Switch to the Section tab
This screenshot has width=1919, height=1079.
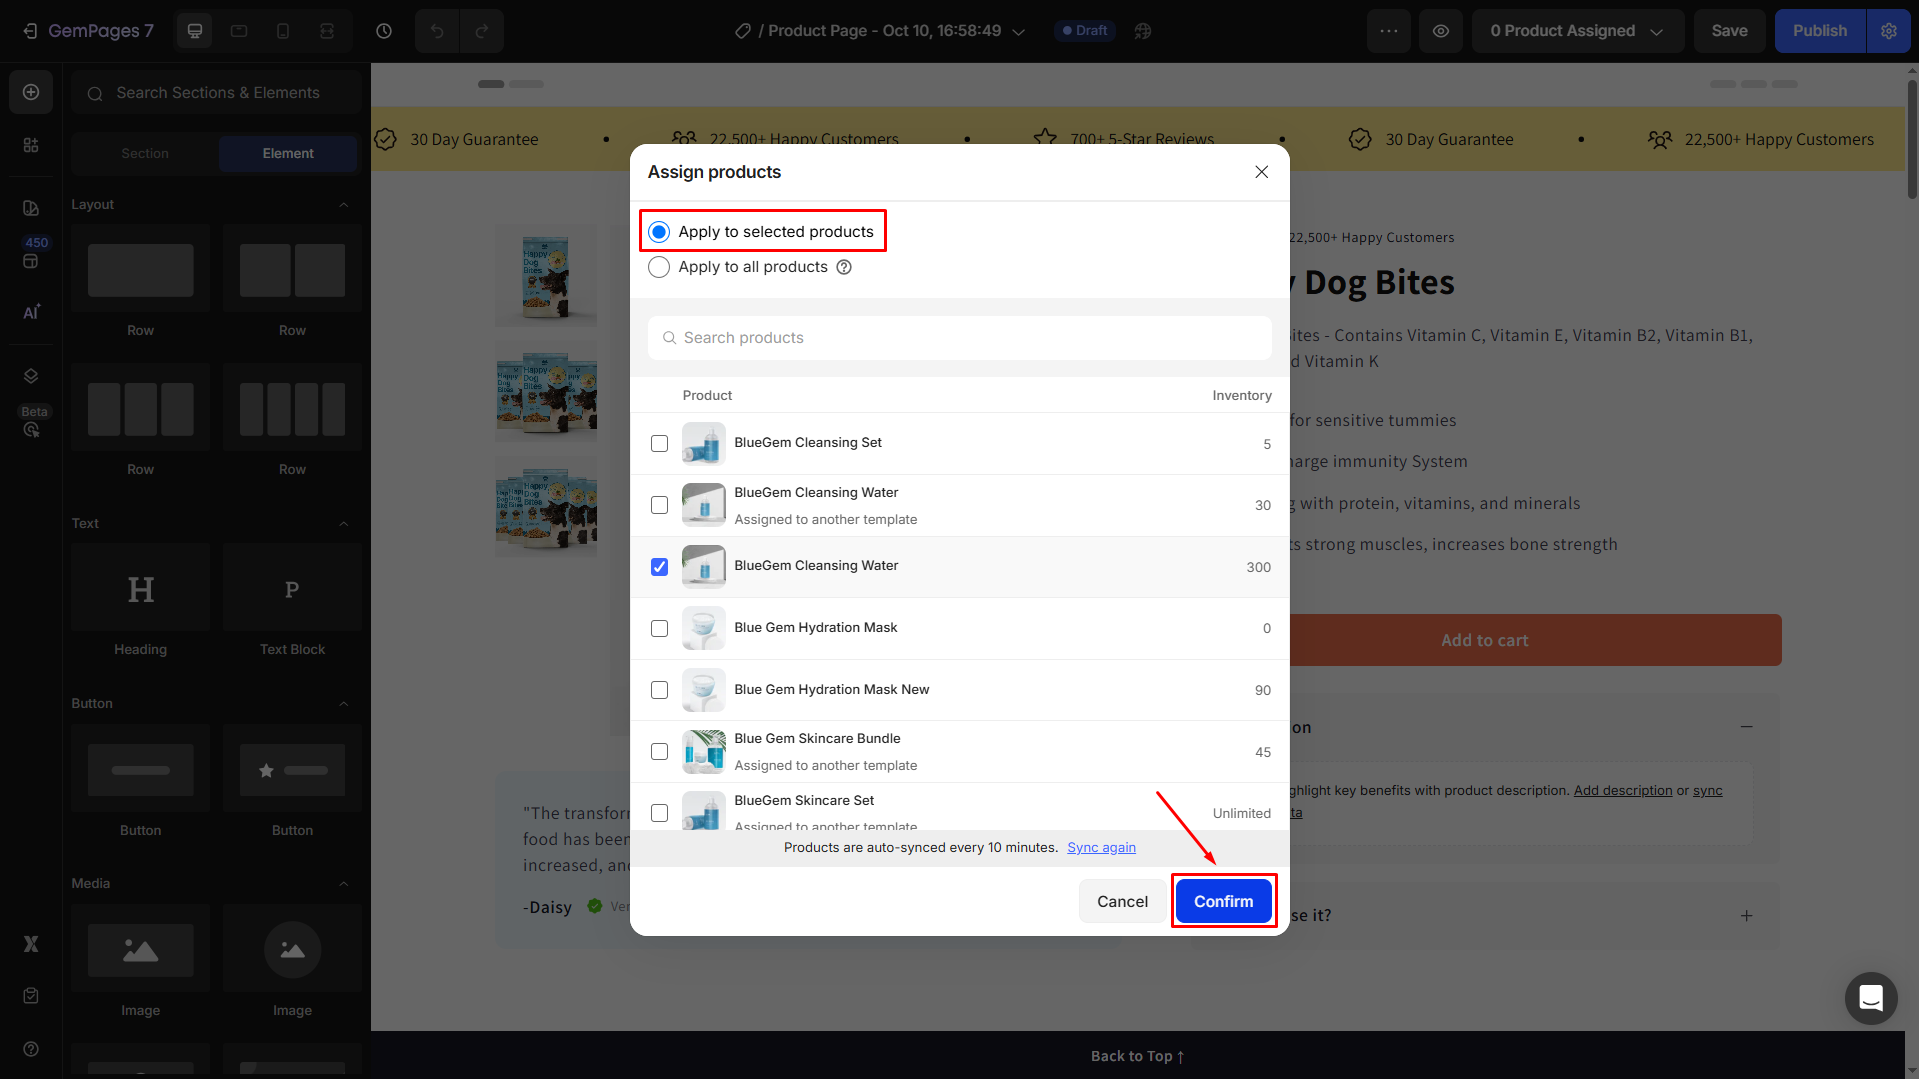click(145, 153)
